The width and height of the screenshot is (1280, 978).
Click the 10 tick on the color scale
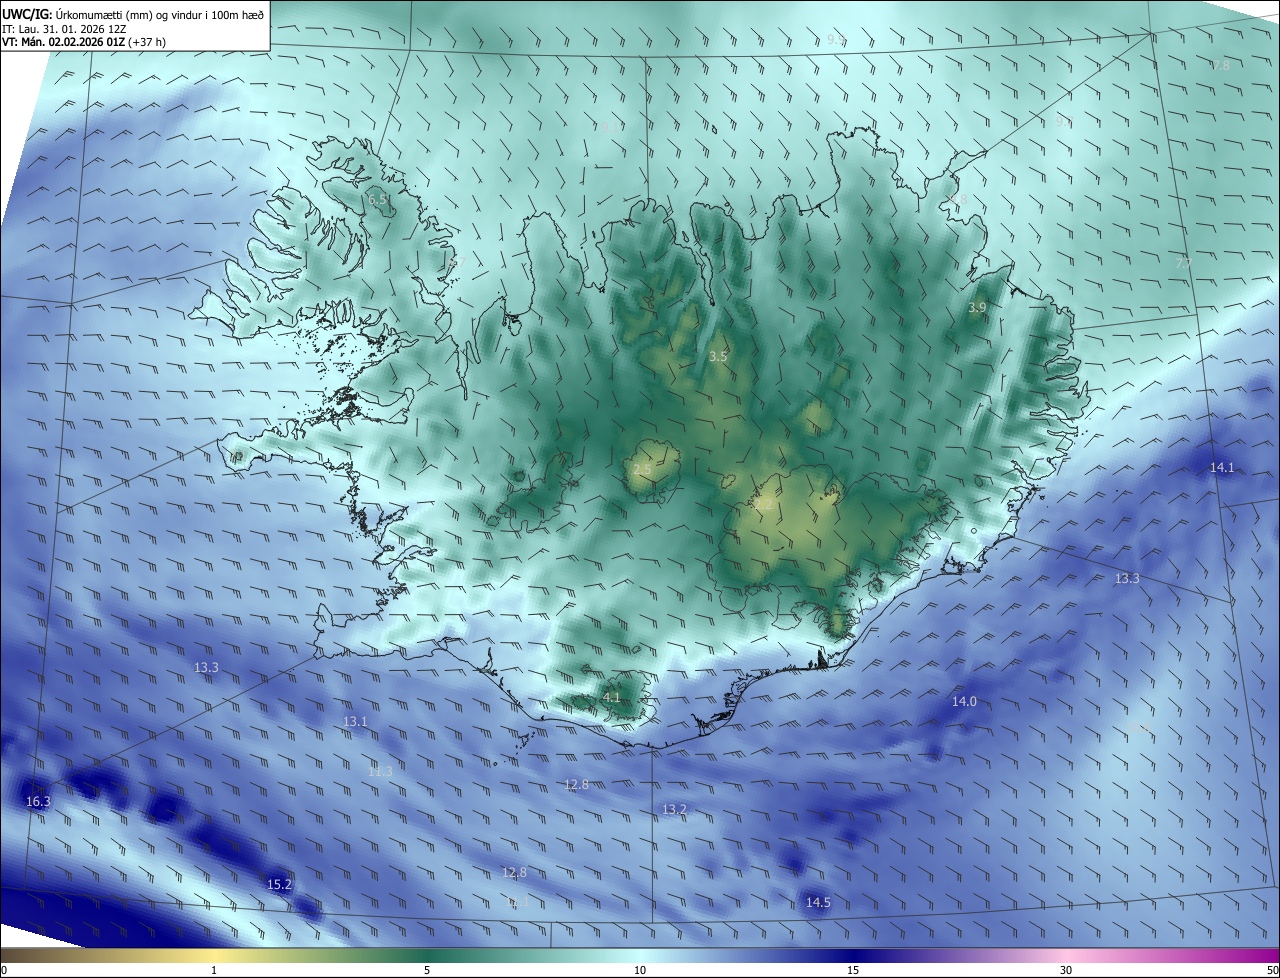coord(640,970)
